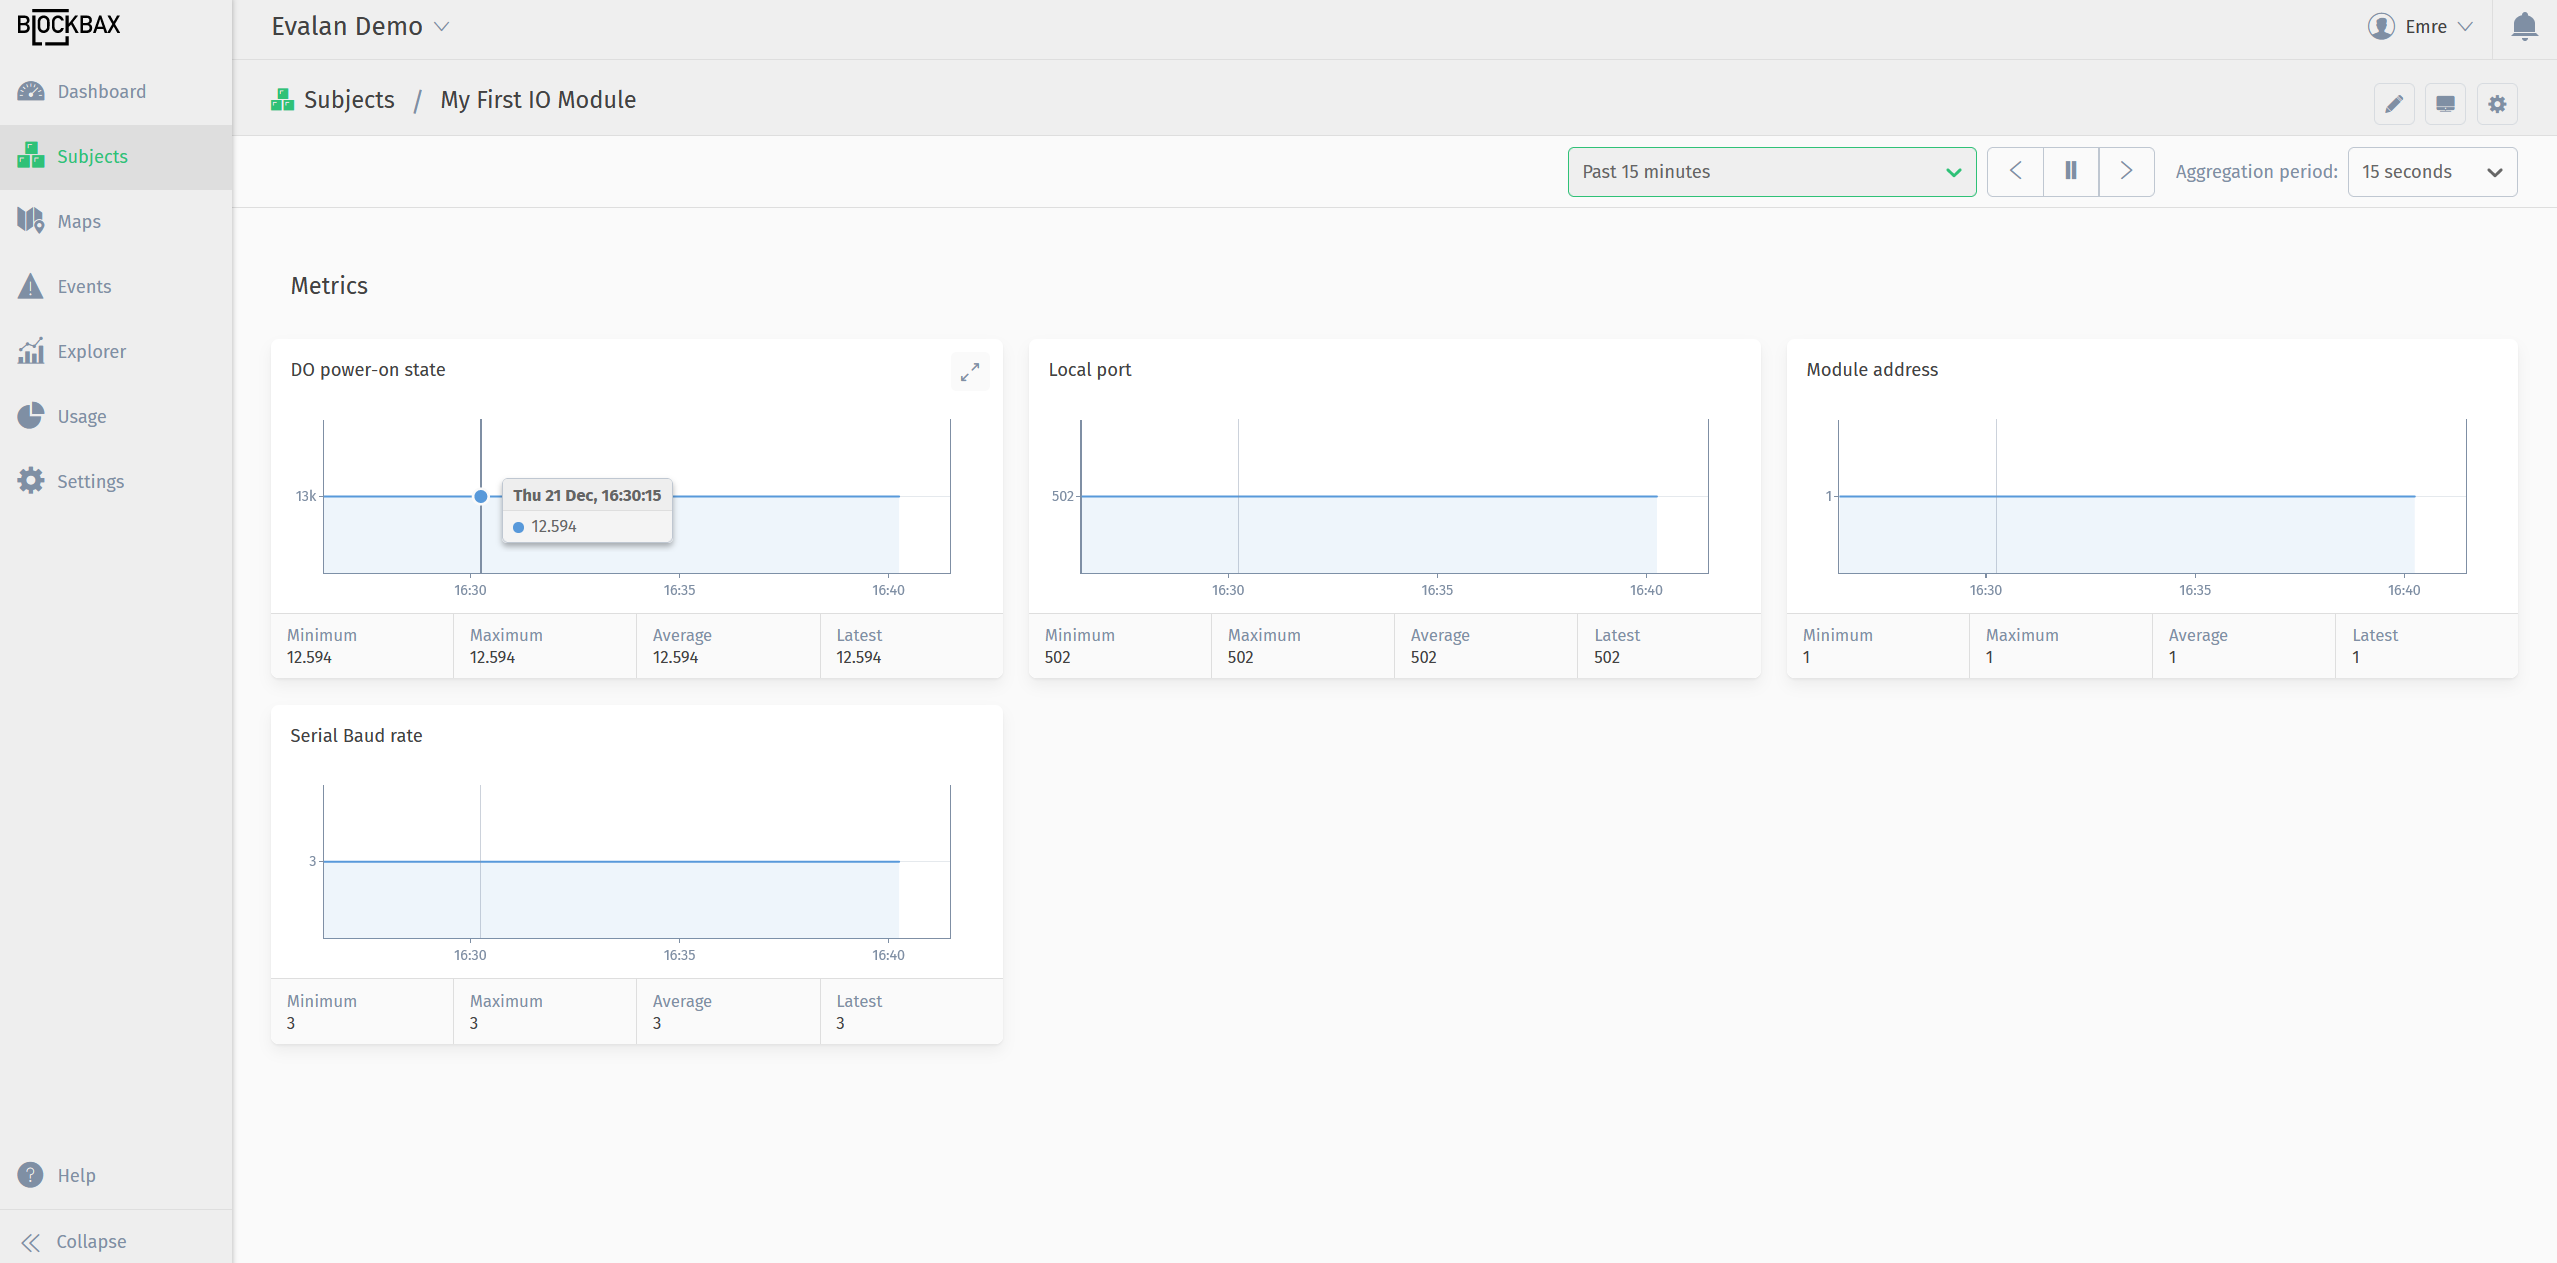Open subject settings with the gear icon
Image resolution: width=2557 pixels, height=1263 pixels.
(x=2496, y=103)
